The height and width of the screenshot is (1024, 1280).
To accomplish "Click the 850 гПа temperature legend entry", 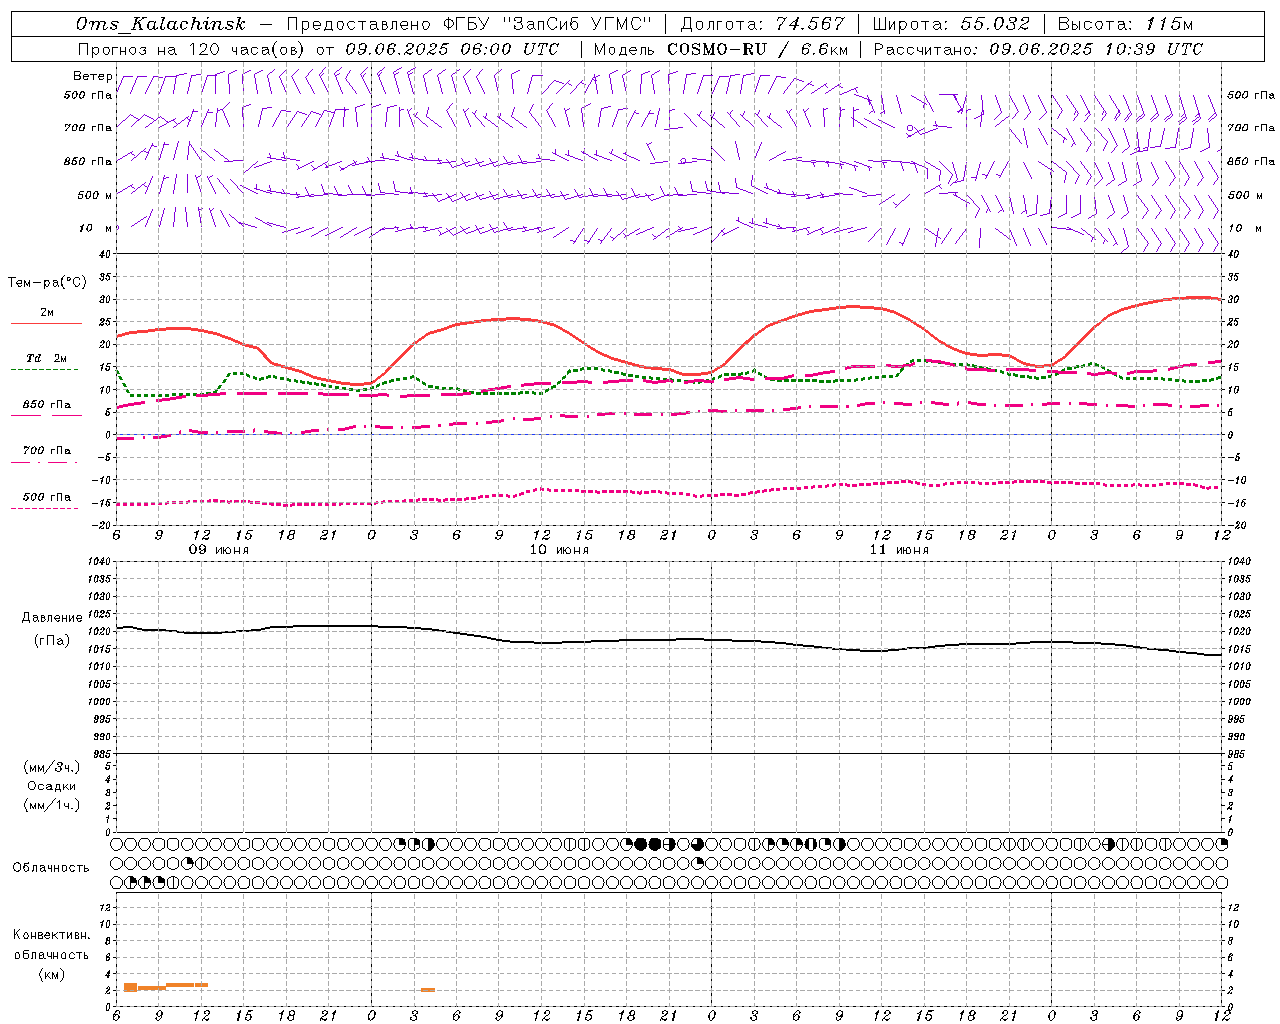I will [x=47, y=405].
